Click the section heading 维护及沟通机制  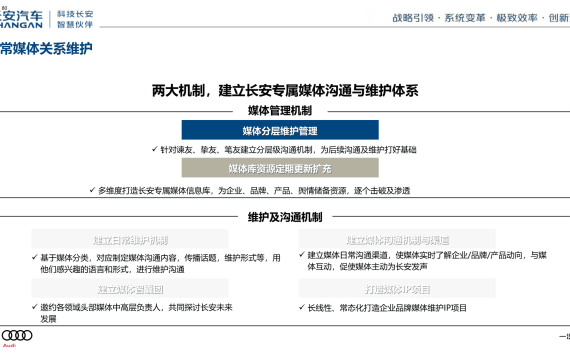(285, 217)
